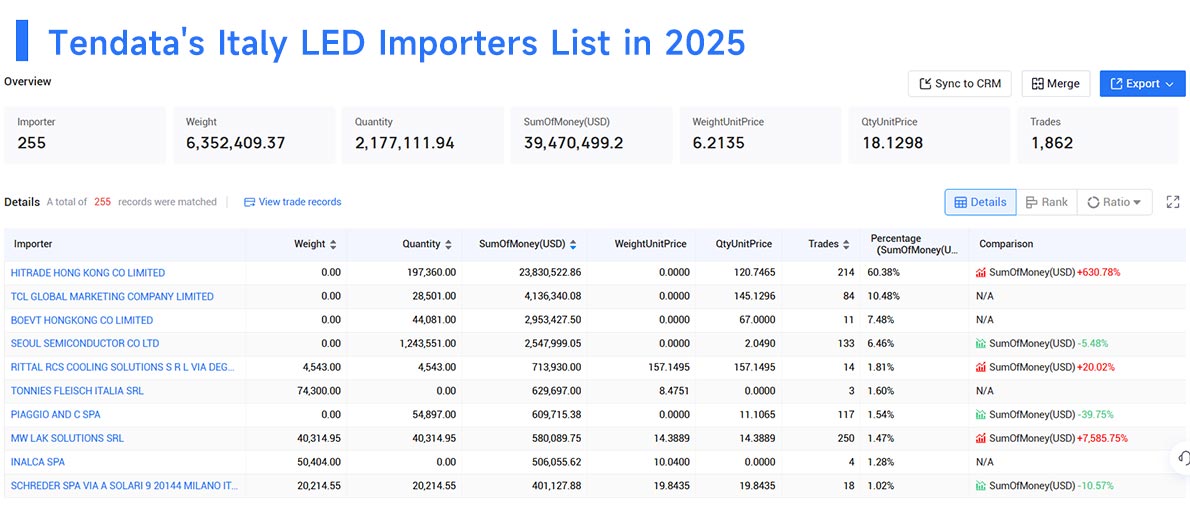The width and height of the screenshot is (1190, 510).
Task: Click the floating support headset icon
Action: tap(1183, 458)
